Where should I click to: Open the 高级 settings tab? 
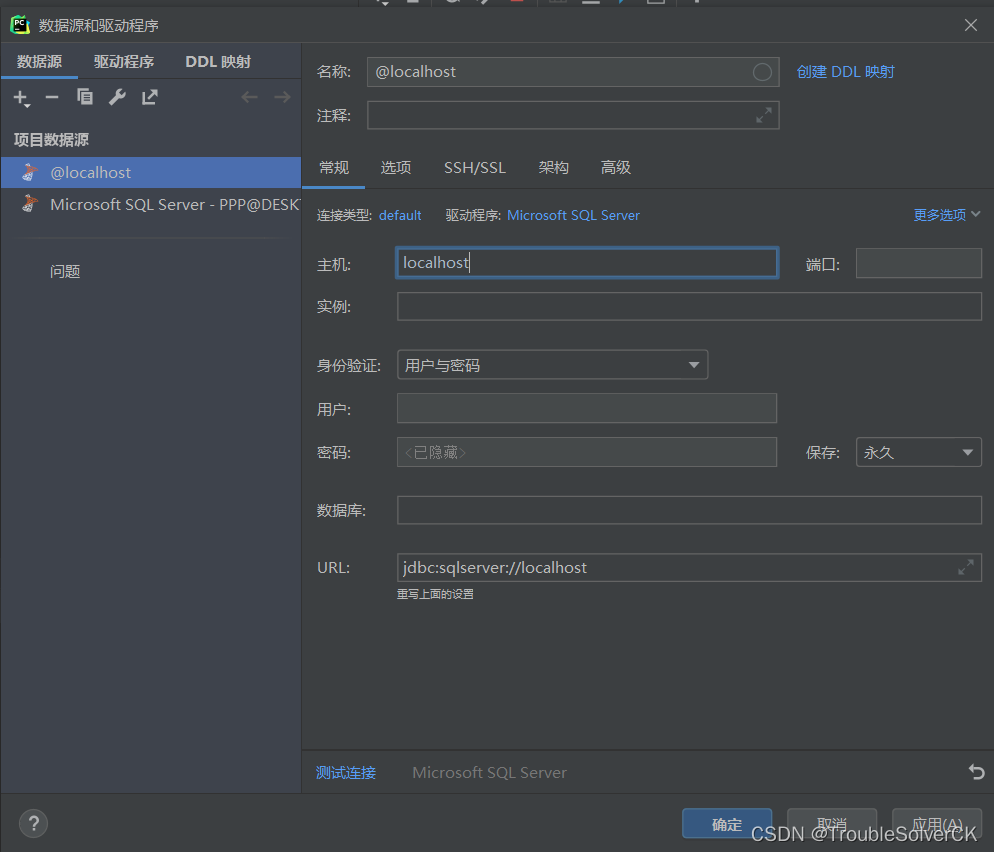tap(616, 167)
